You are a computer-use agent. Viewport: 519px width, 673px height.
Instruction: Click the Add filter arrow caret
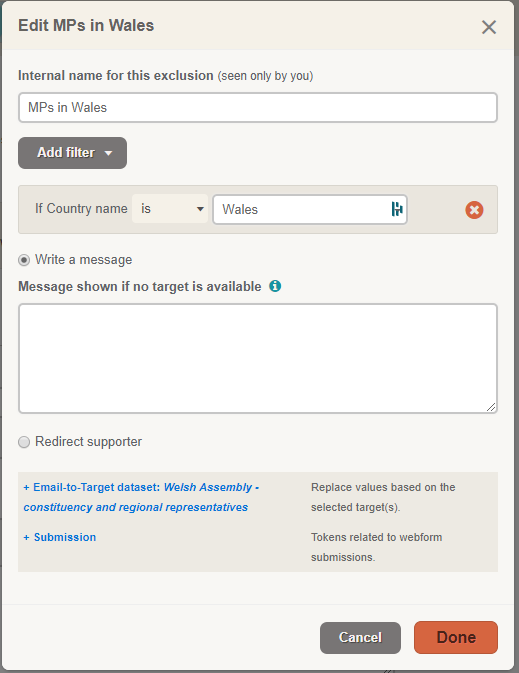tap(108, 153)
